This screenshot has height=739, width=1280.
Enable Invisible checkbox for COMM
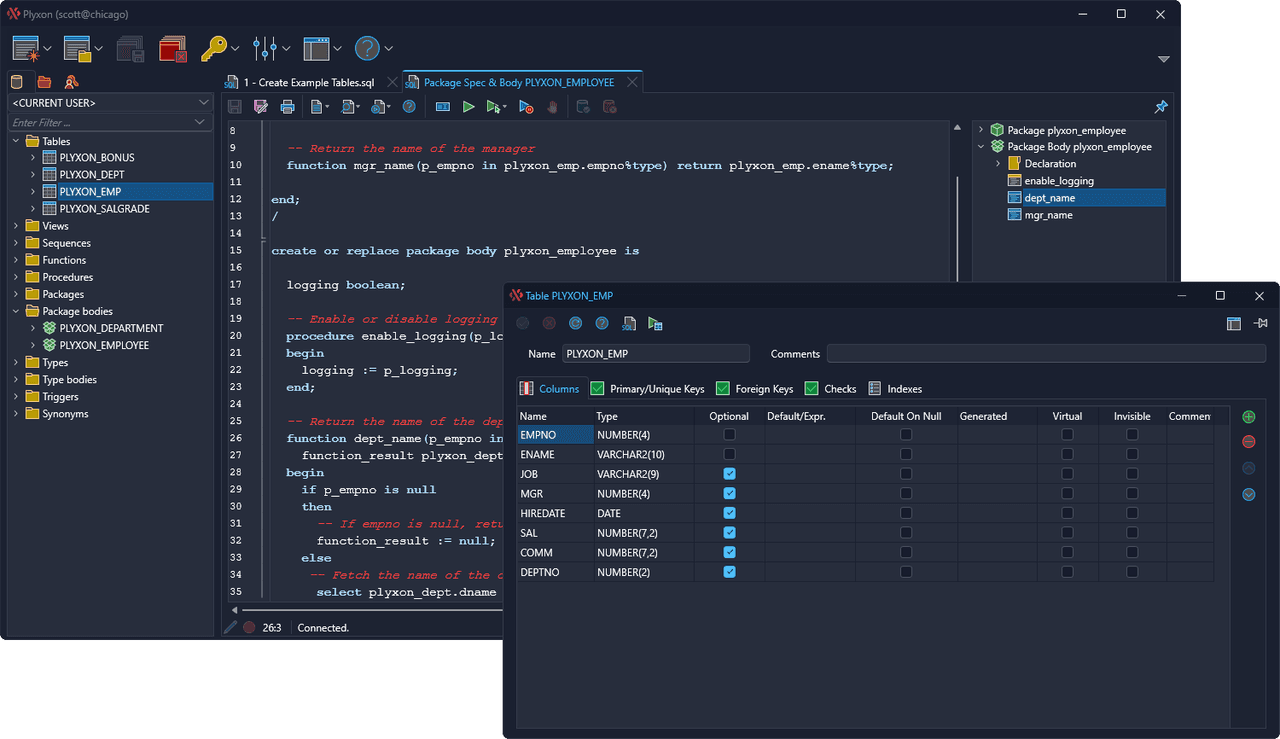[1132, 552]
